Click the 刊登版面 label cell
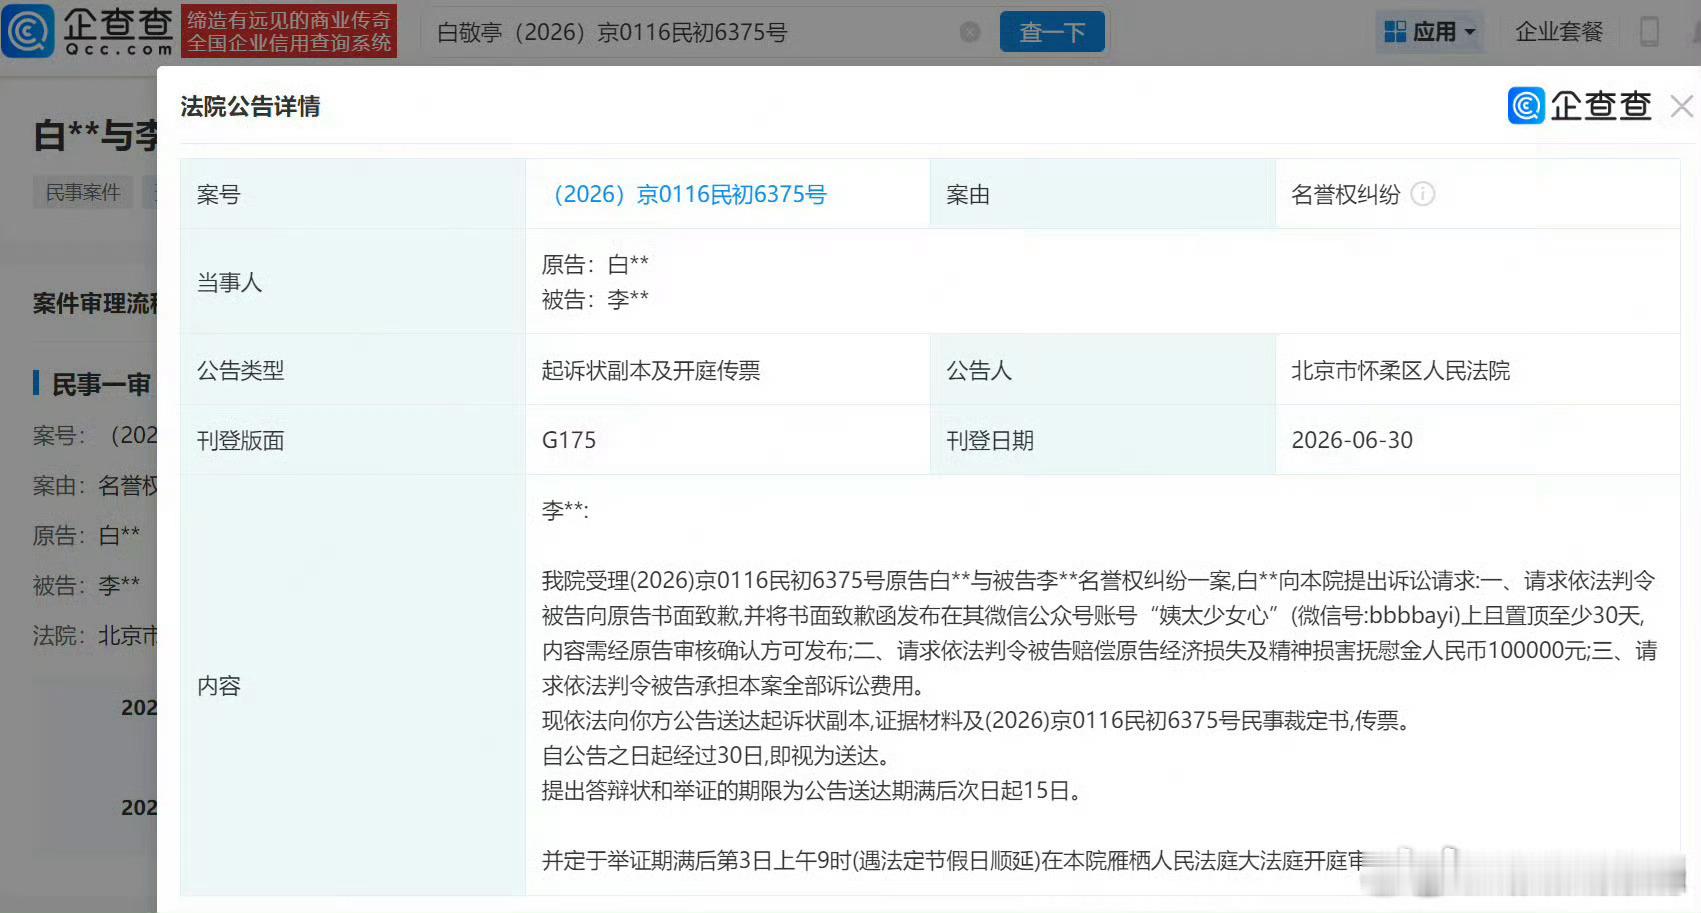1701x913 pixels. pyautogui.click(x=353, y=440)
